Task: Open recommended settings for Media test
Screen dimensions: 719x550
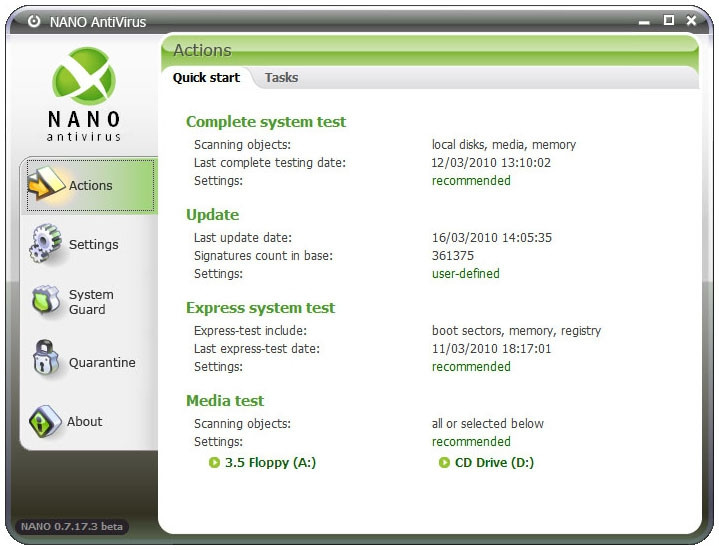Action: click(471, 441)
